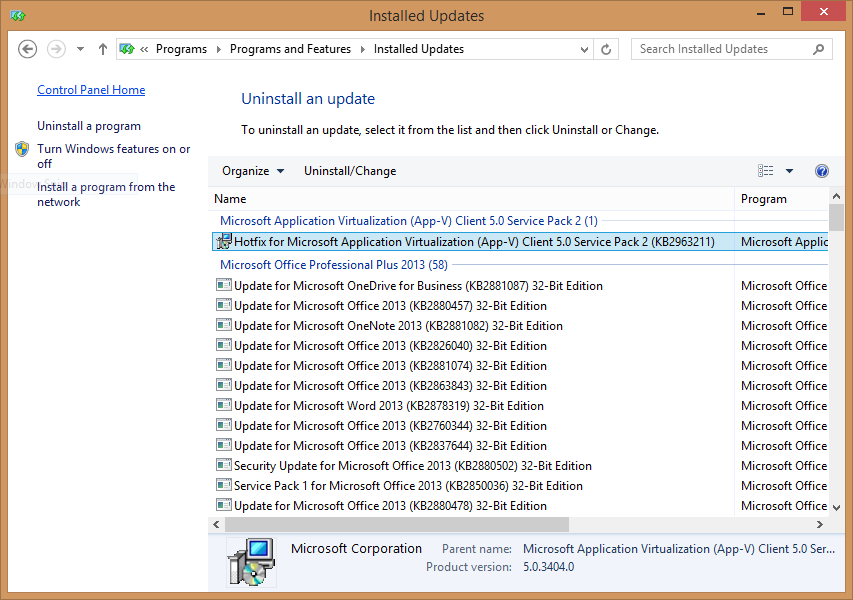The image size is (853, 600).
Task: Collapse the App-V Client 5.0 Service Pack 2 group
Action: (x=409, y=221)
